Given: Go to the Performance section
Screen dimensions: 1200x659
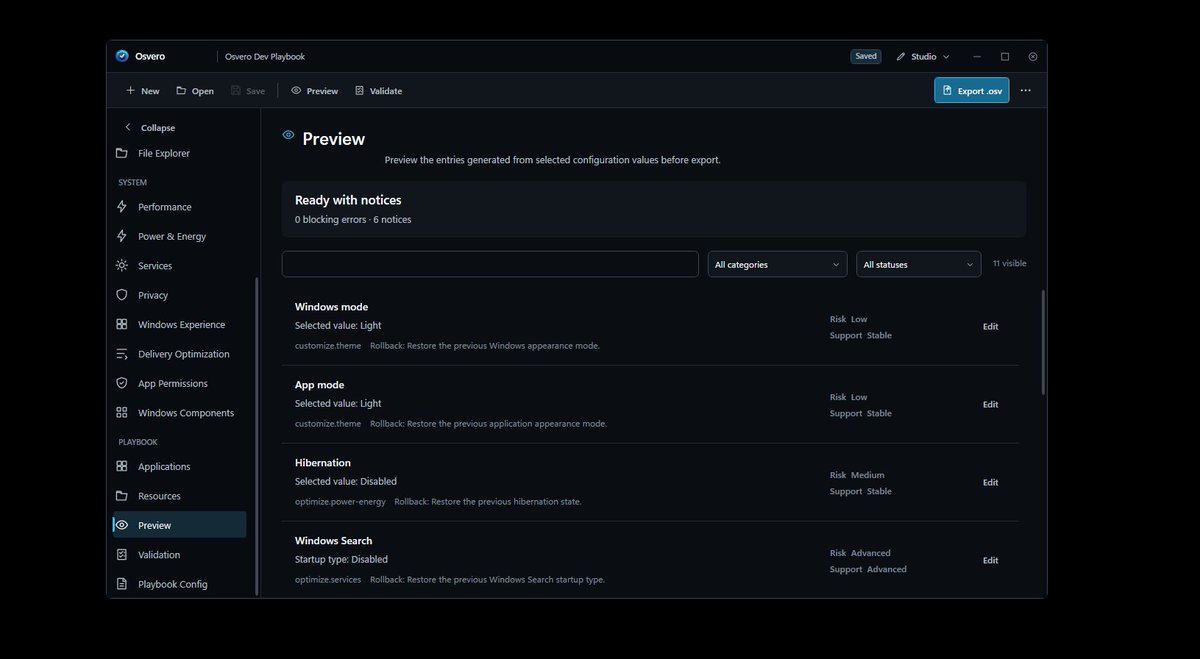Looking at the screenshot, I should 179,207.
